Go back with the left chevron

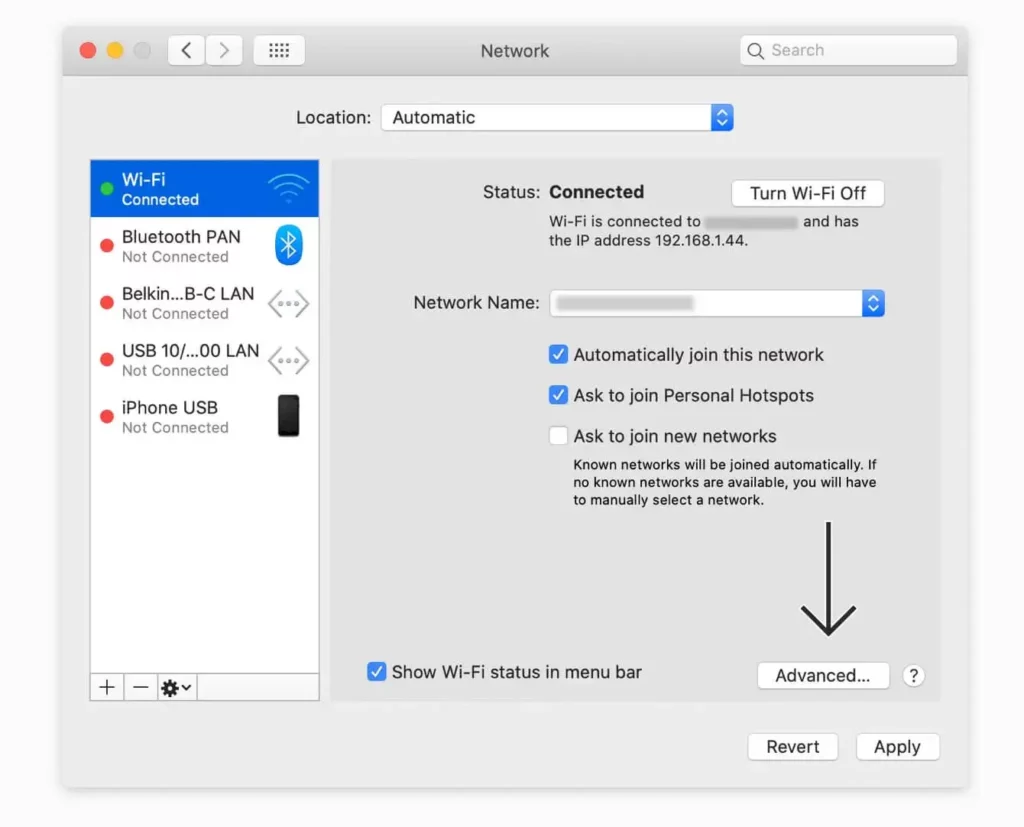(186, 50)
